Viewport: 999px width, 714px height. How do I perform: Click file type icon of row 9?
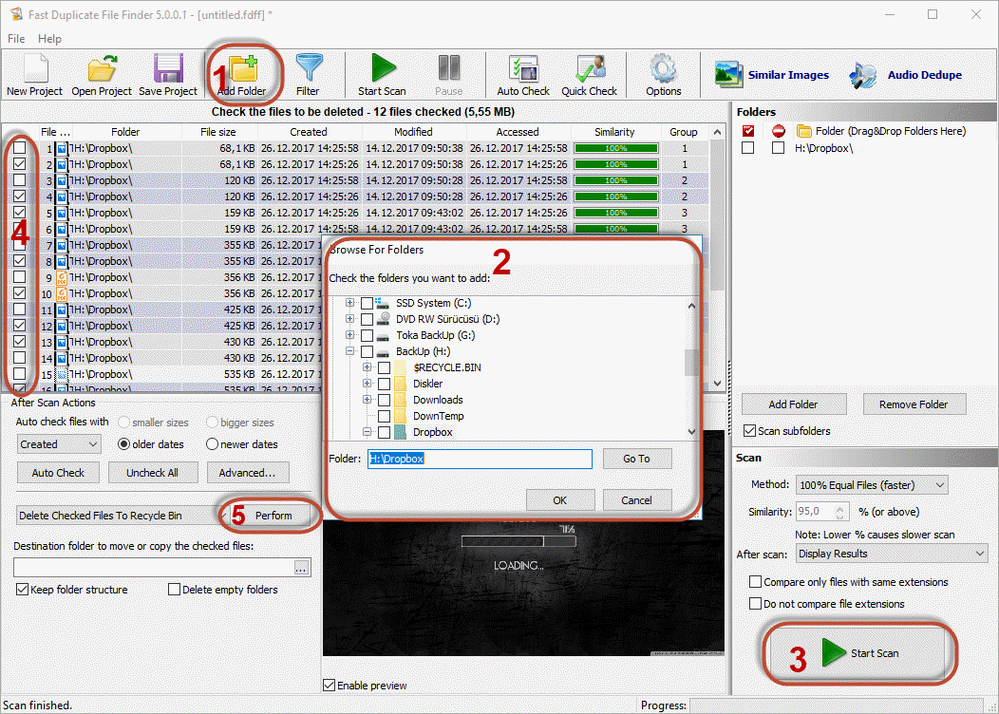(x=62, y=278)
